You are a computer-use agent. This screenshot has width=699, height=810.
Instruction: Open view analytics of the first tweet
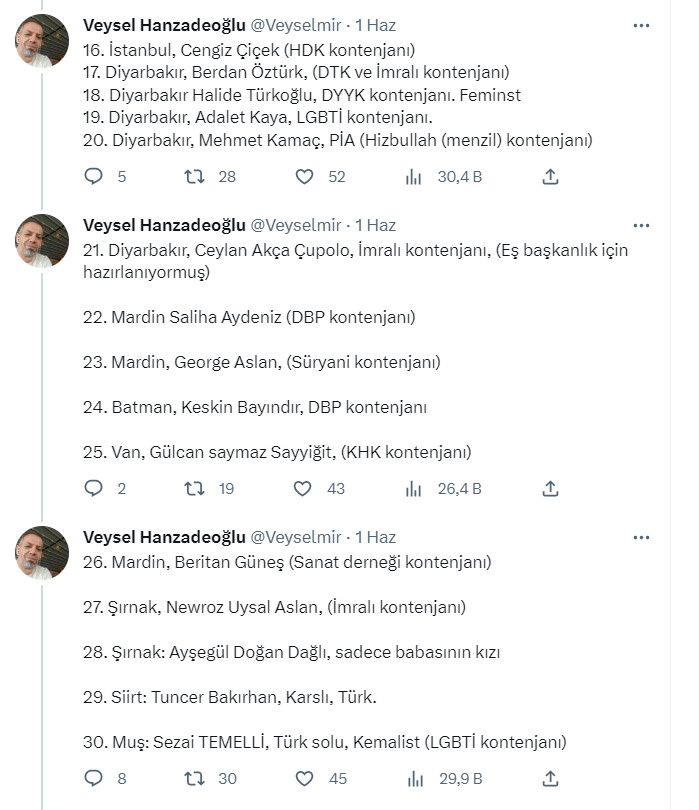pyautogui.click(x=413, y=176)
